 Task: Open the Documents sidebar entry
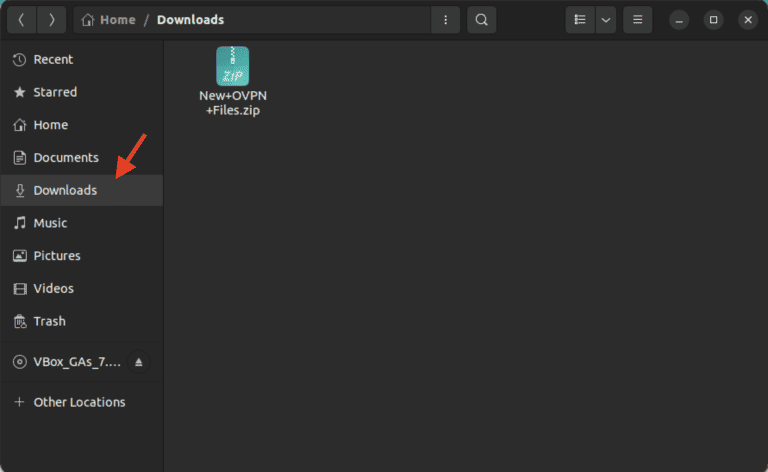pyautogui.click(x=65, y=158)
